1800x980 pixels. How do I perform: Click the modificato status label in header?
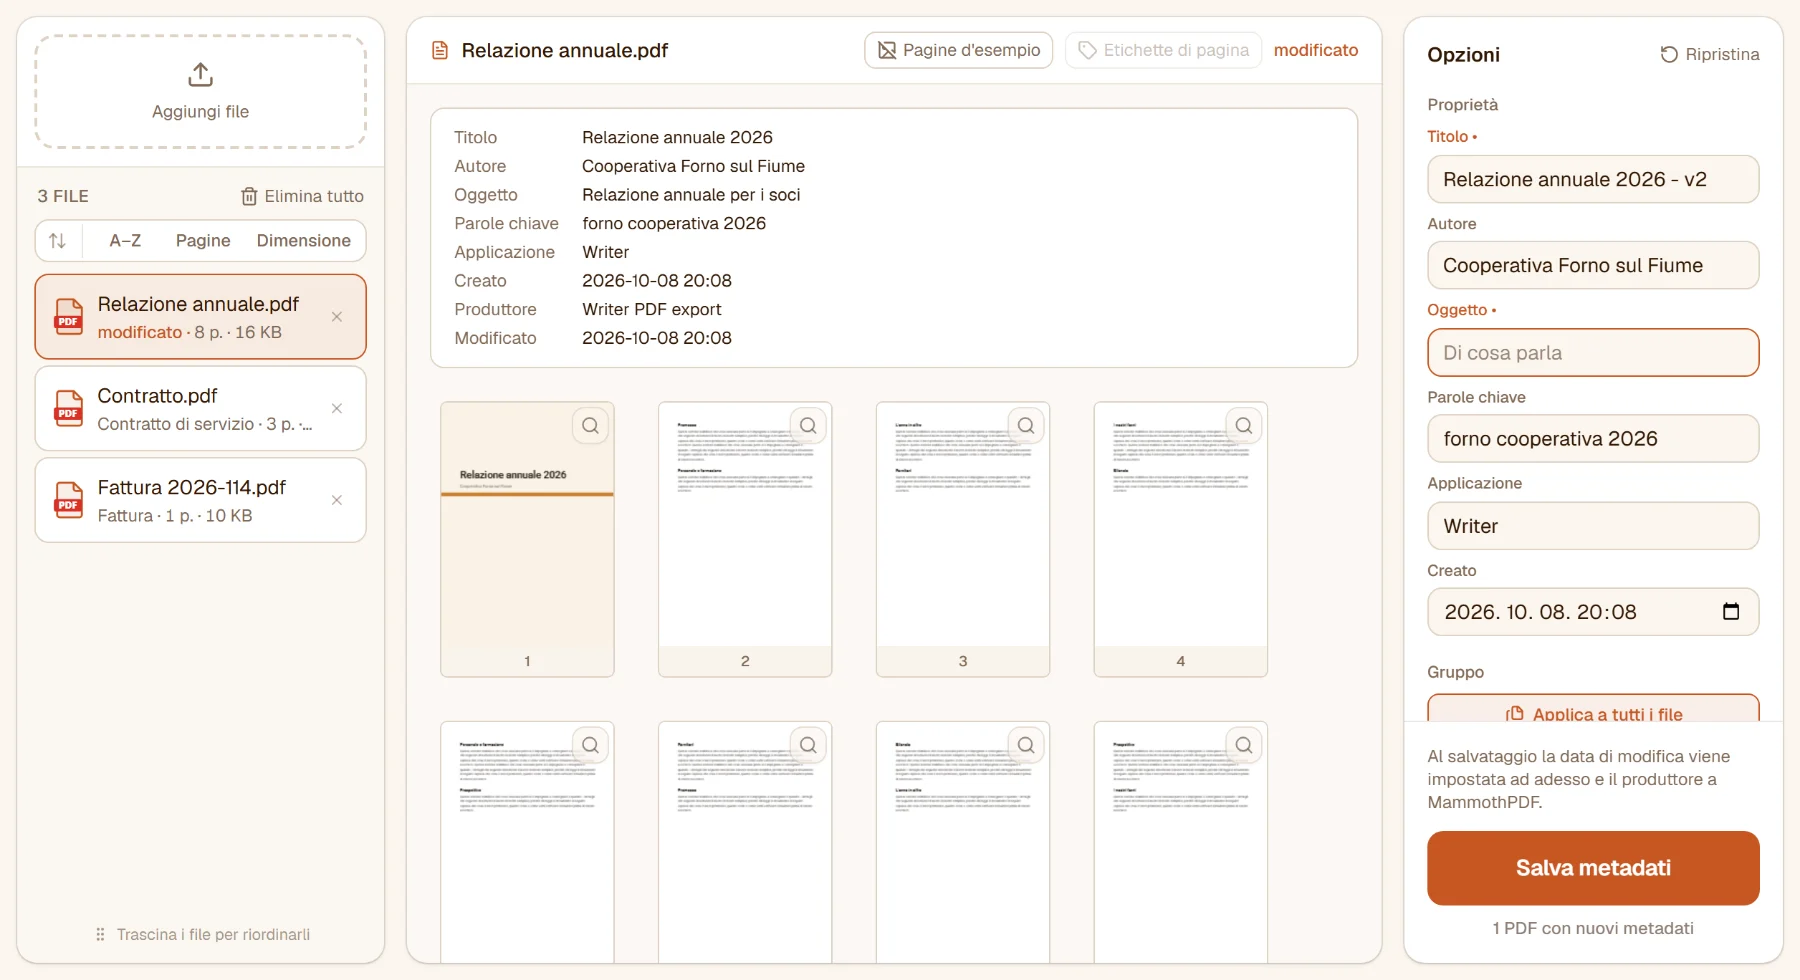click(x=1315, y=50)
